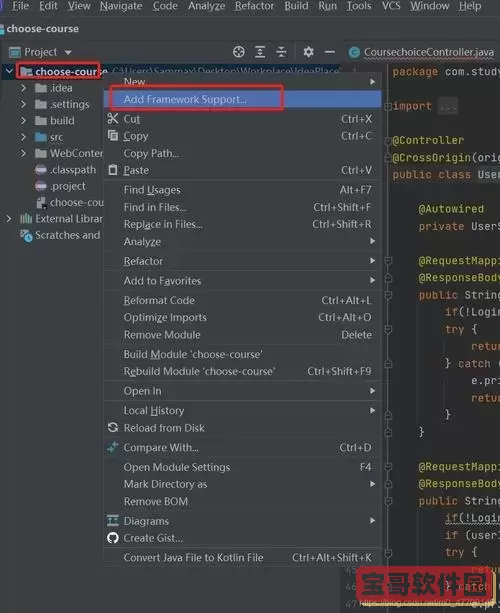This screenshot has height=613, width=500.
Task: Open the File menu in the menu bar
Action: click(x=20, y=6)
